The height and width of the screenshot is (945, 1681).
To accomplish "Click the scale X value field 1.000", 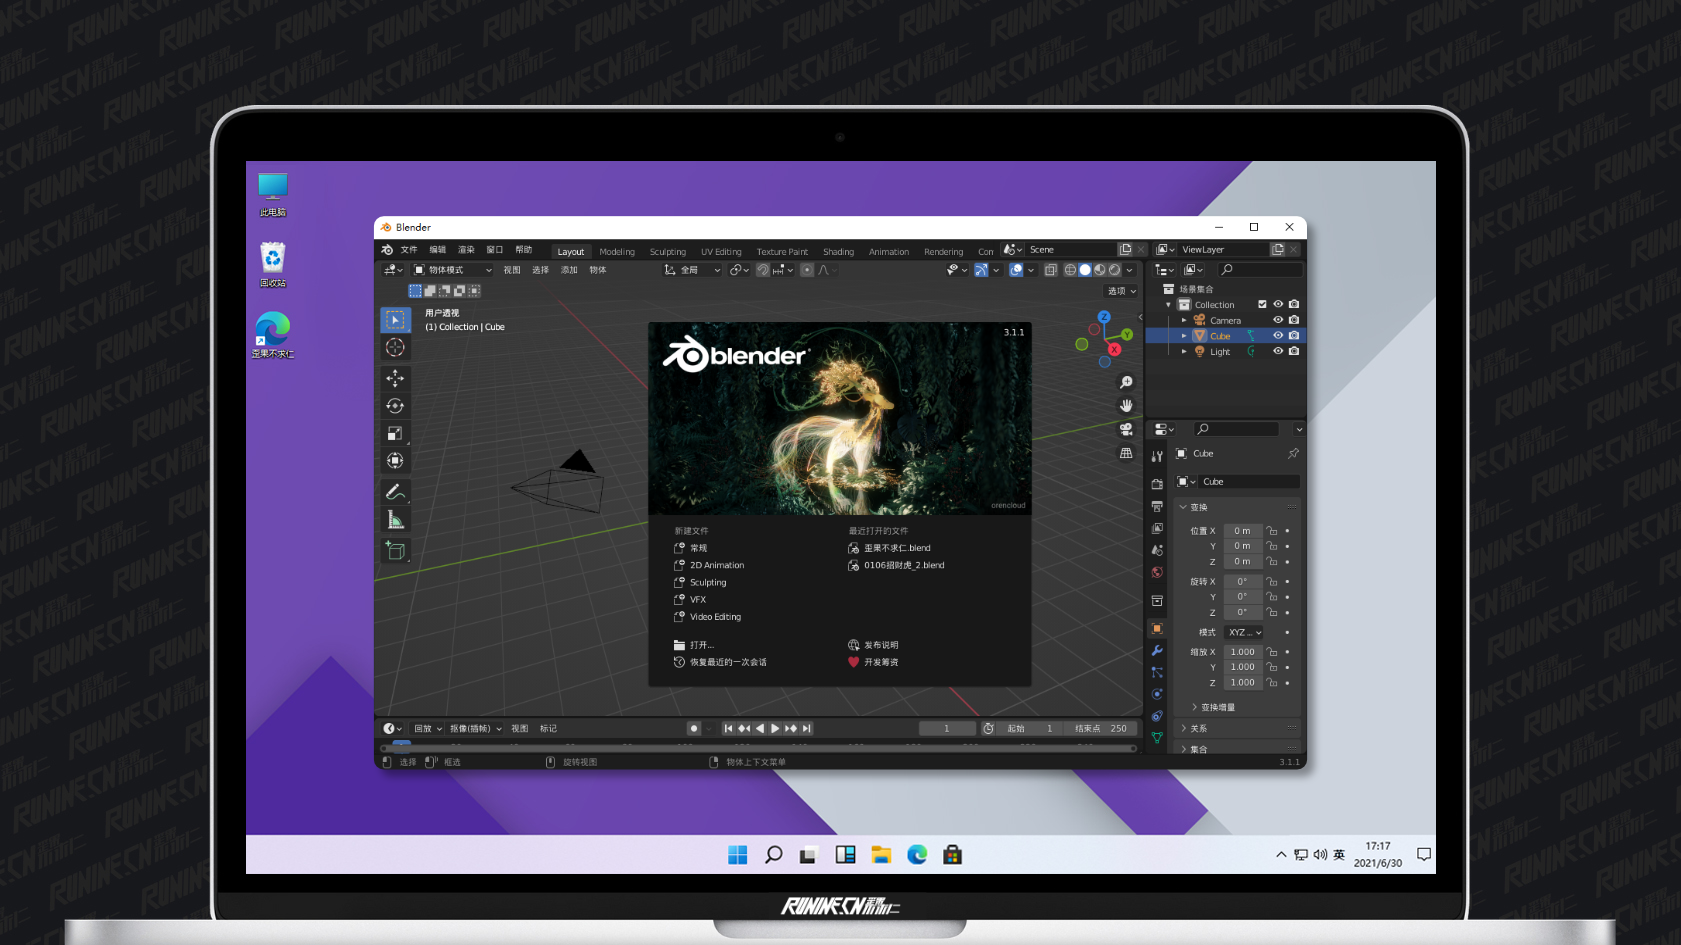I will (x=1243, y=652).
